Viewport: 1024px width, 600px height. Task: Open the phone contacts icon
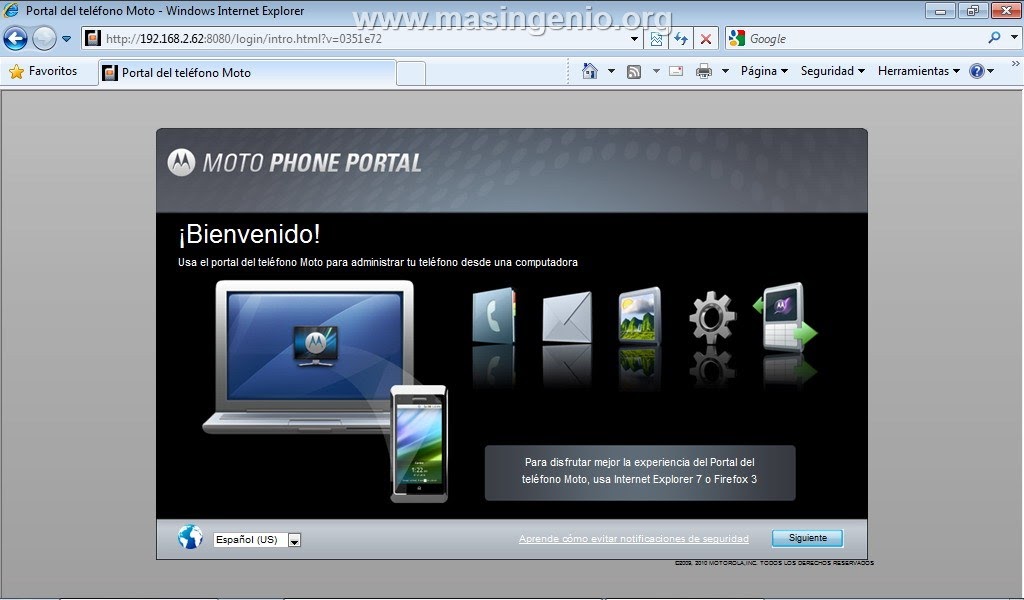[494, 315]
